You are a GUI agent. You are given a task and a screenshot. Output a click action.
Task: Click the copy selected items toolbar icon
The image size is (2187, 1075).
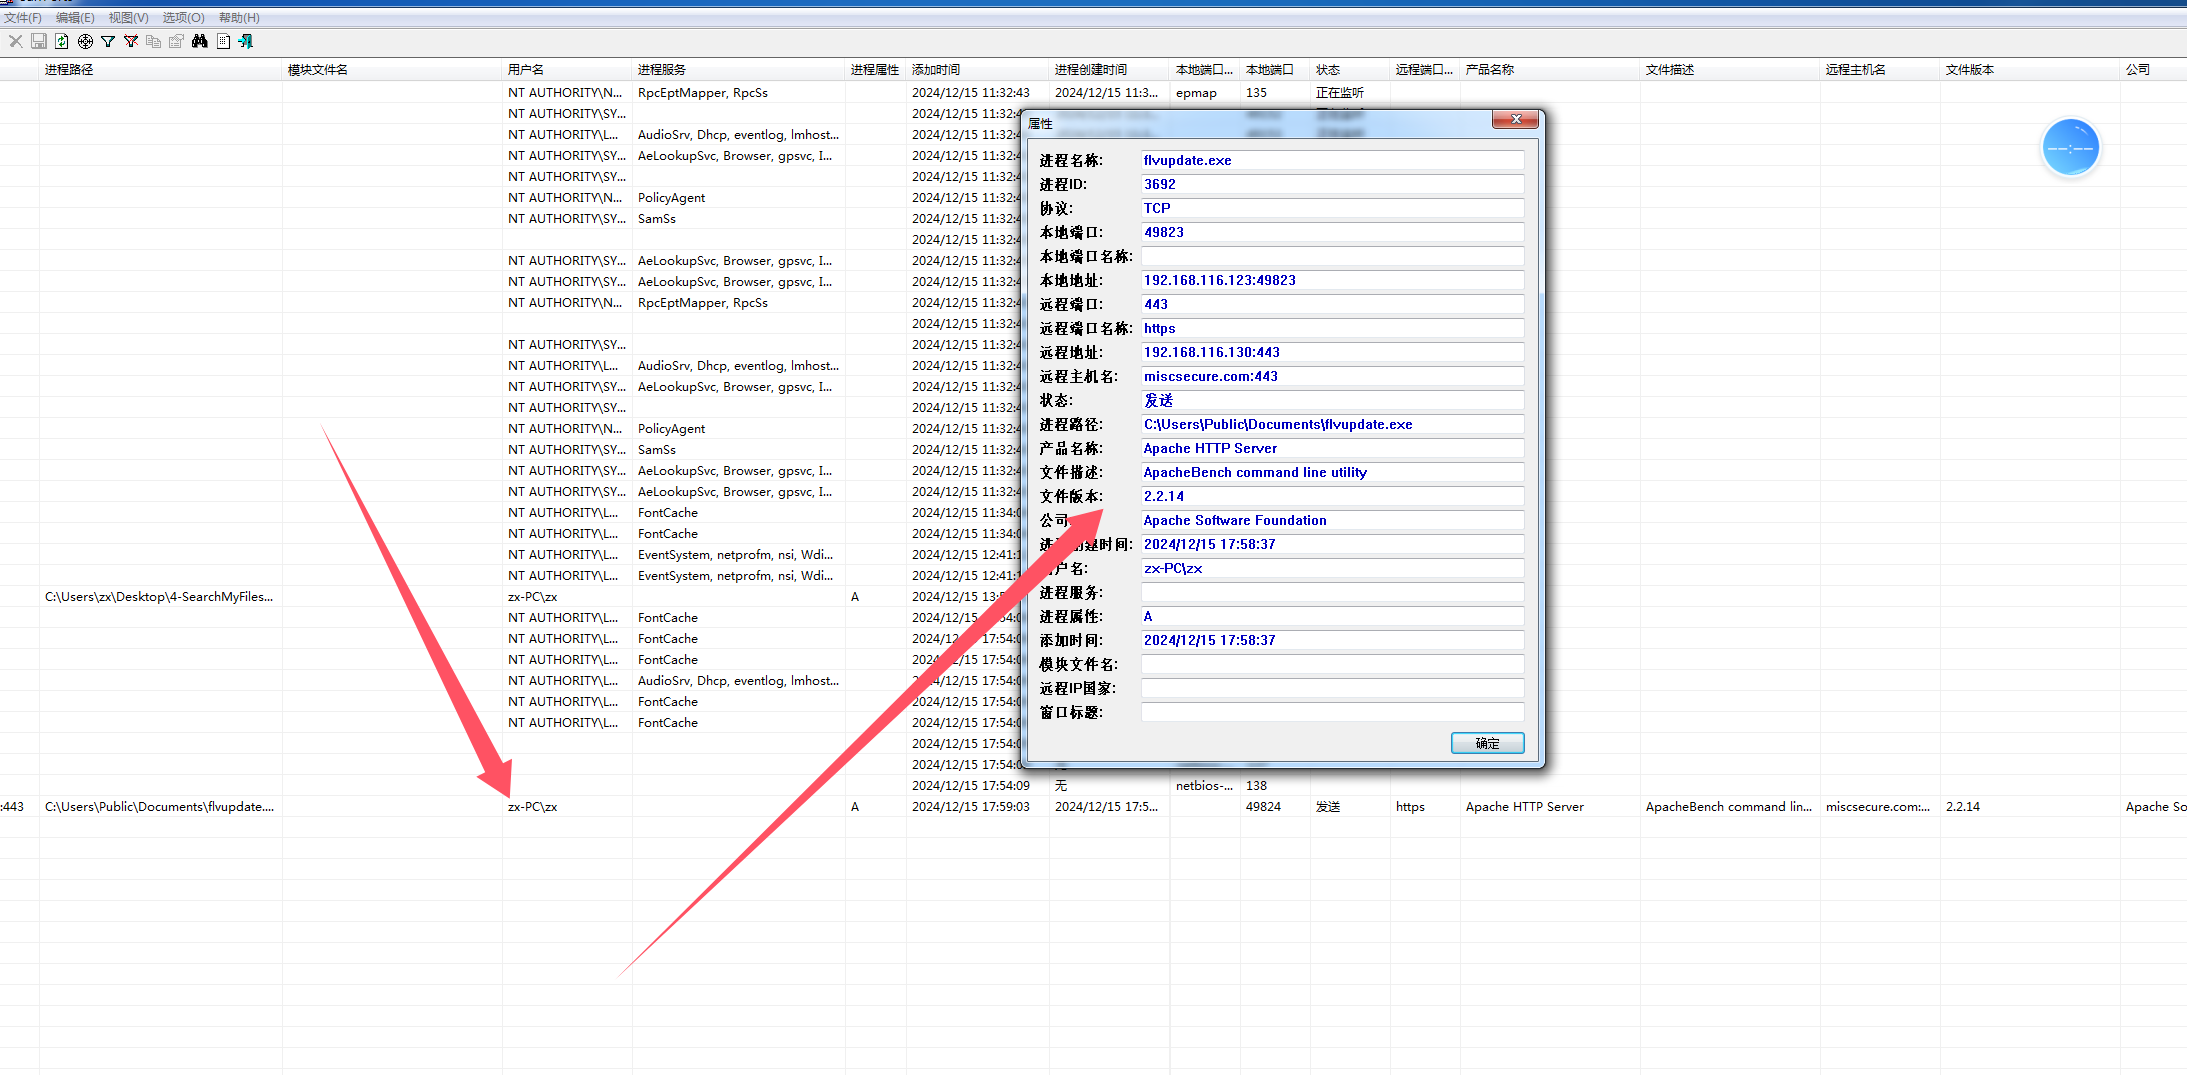153,41
